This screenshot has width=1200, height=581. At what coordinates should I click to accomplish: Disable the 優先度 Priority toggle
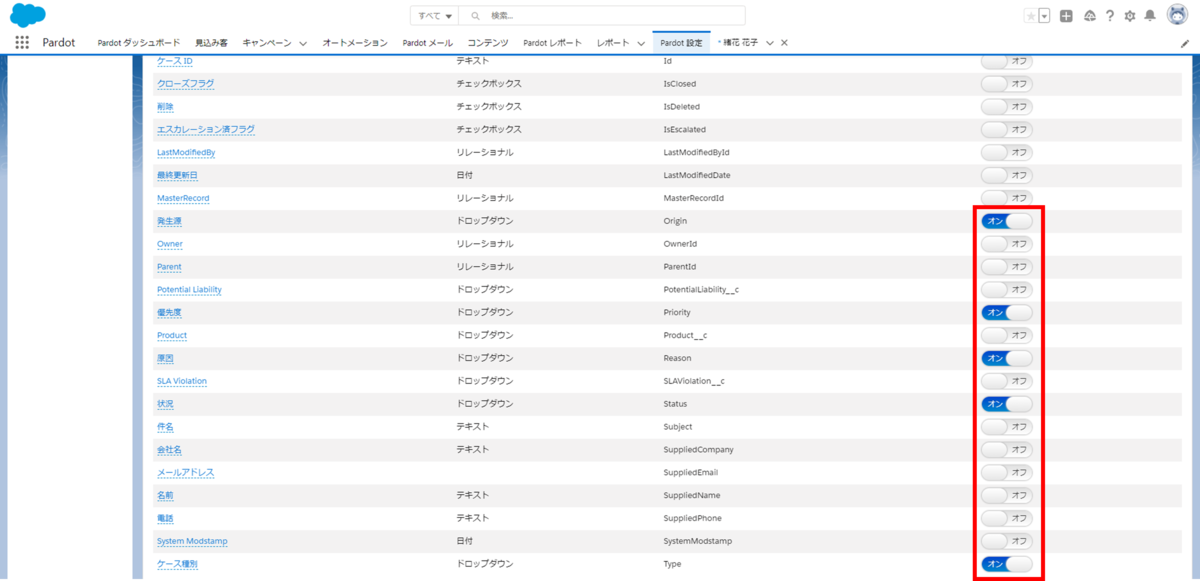pyautogui.click(x=1006, y=312)
